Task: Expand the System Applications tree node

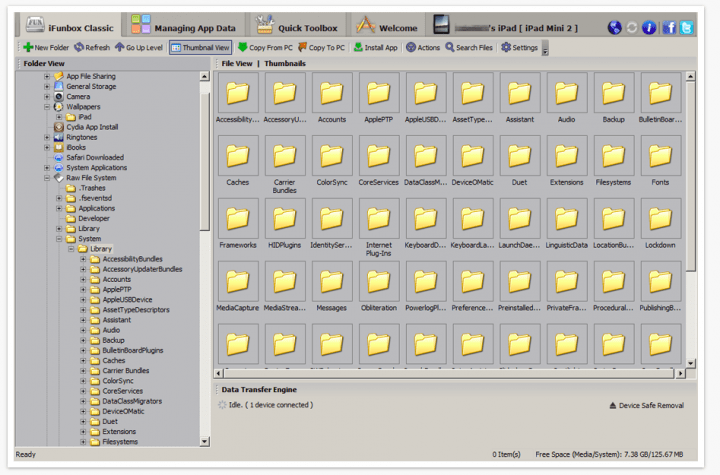Action: (x=47, y=168)
